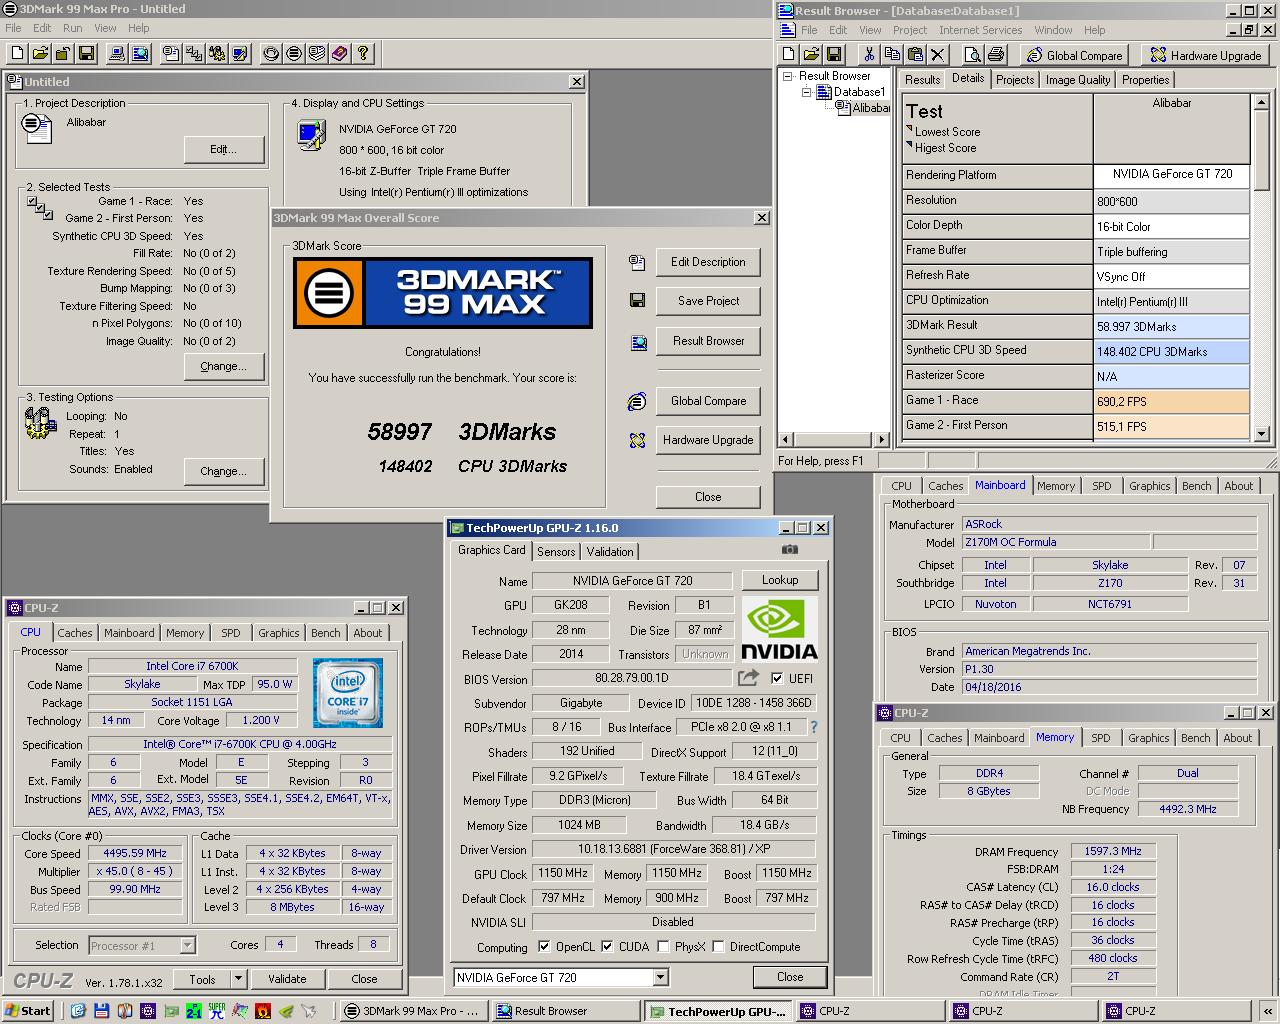The image size is (1280, 1024).
Task: Switch to Validation tab in GPU-Z
Action: pos(610,551)
